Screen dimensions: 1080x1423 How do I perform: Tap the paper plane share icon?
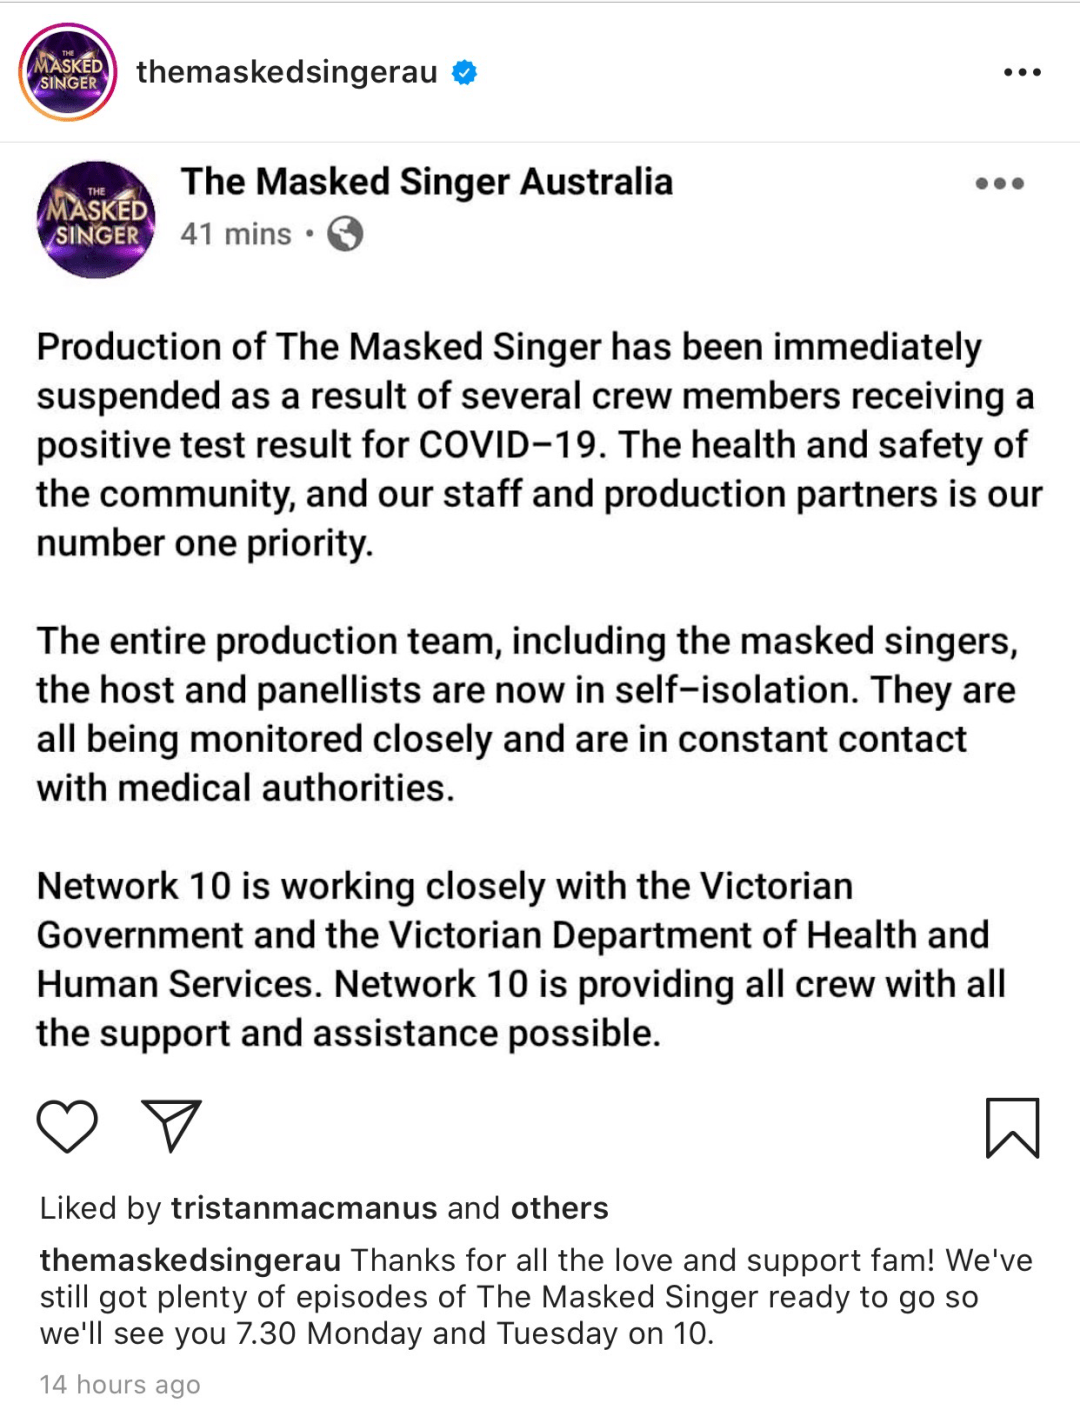coord(171,1126)
